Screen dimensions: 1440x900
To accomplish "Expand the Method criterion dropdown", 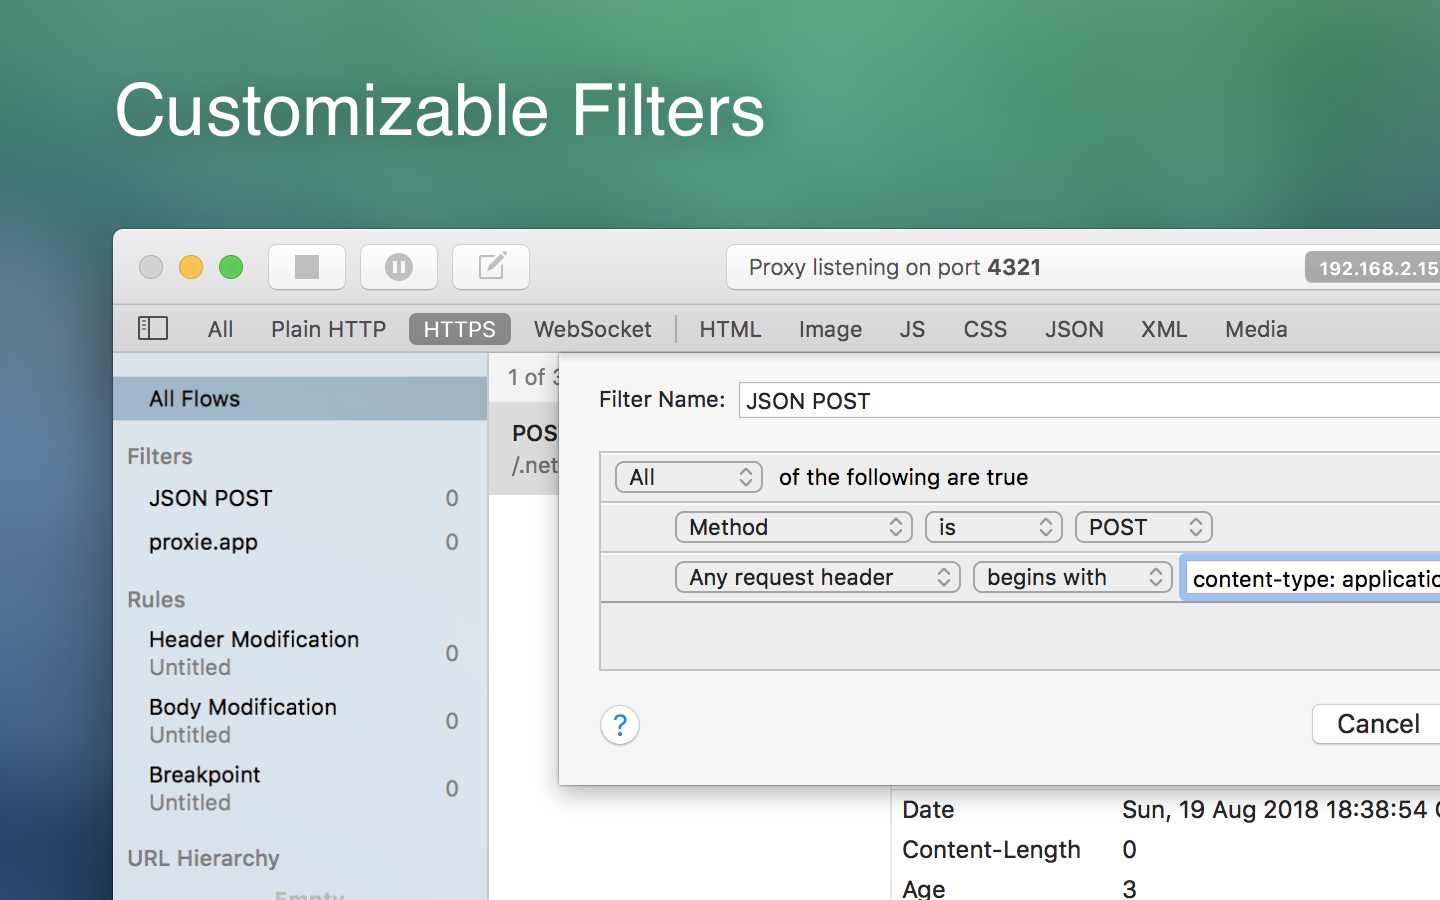I will [x=794, y=527].
